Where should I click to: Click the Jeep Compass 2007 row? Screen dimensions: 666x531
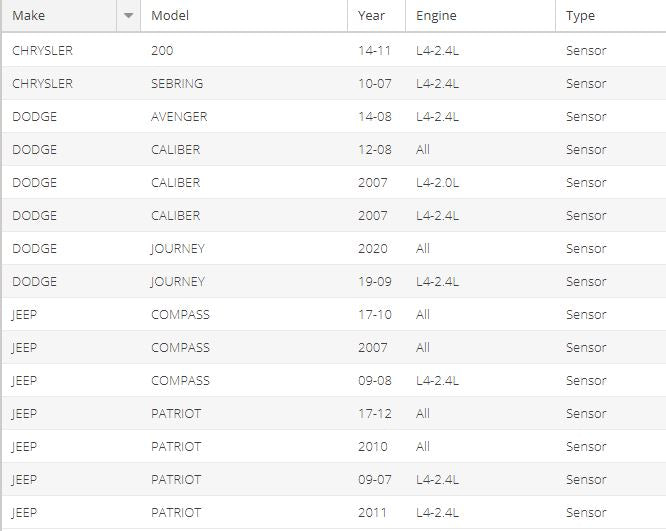pyautogui.click(x=334, y=347)
